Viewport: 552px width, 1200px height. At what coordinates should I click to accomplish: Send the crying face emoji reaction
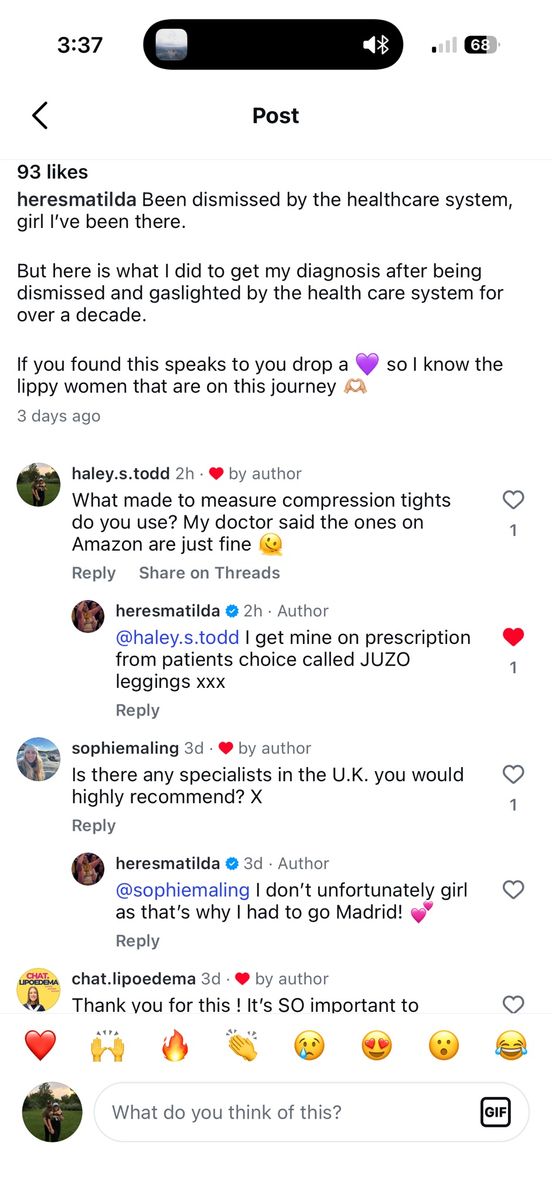tap(309, 1046)
